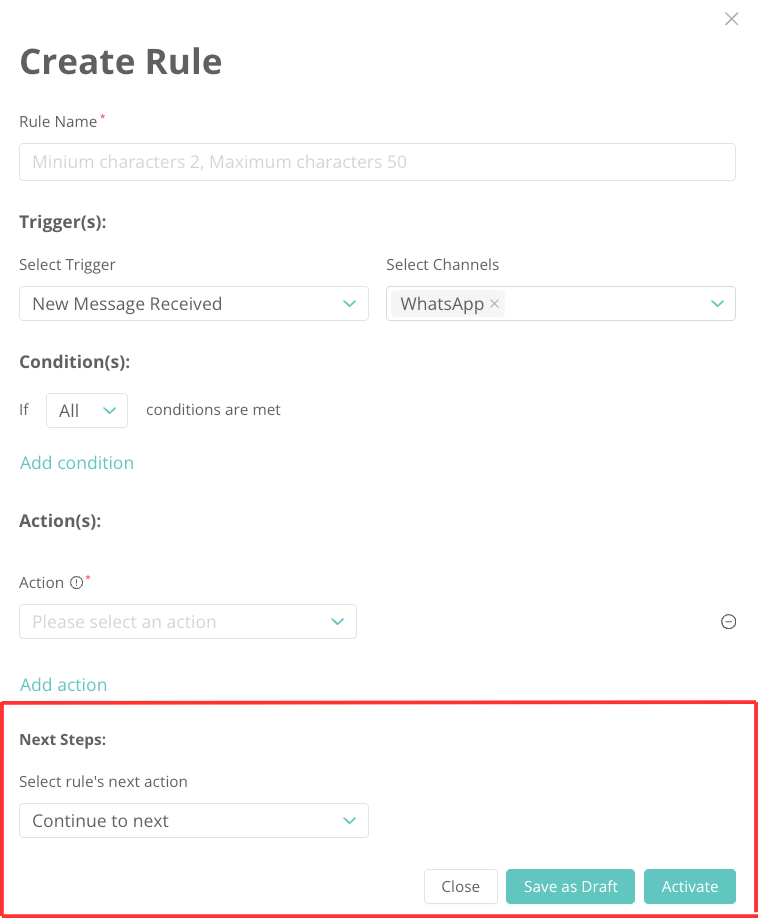The width and height of the screenshot is (758, 918).
Task: Click the chevron in the next action box
Action: pos(349,821)
